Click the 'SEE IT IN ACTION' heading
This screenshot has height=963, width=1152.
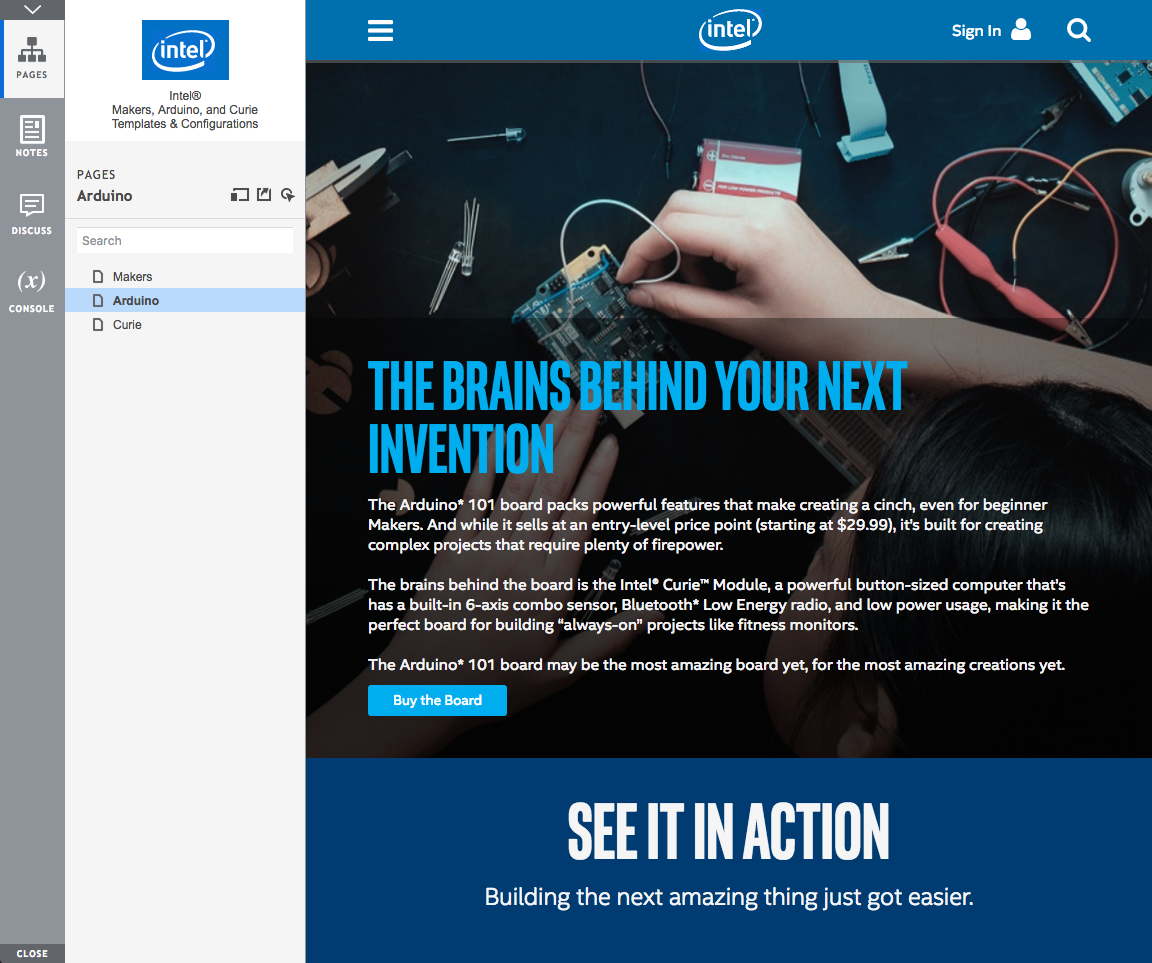click(729, 831)
